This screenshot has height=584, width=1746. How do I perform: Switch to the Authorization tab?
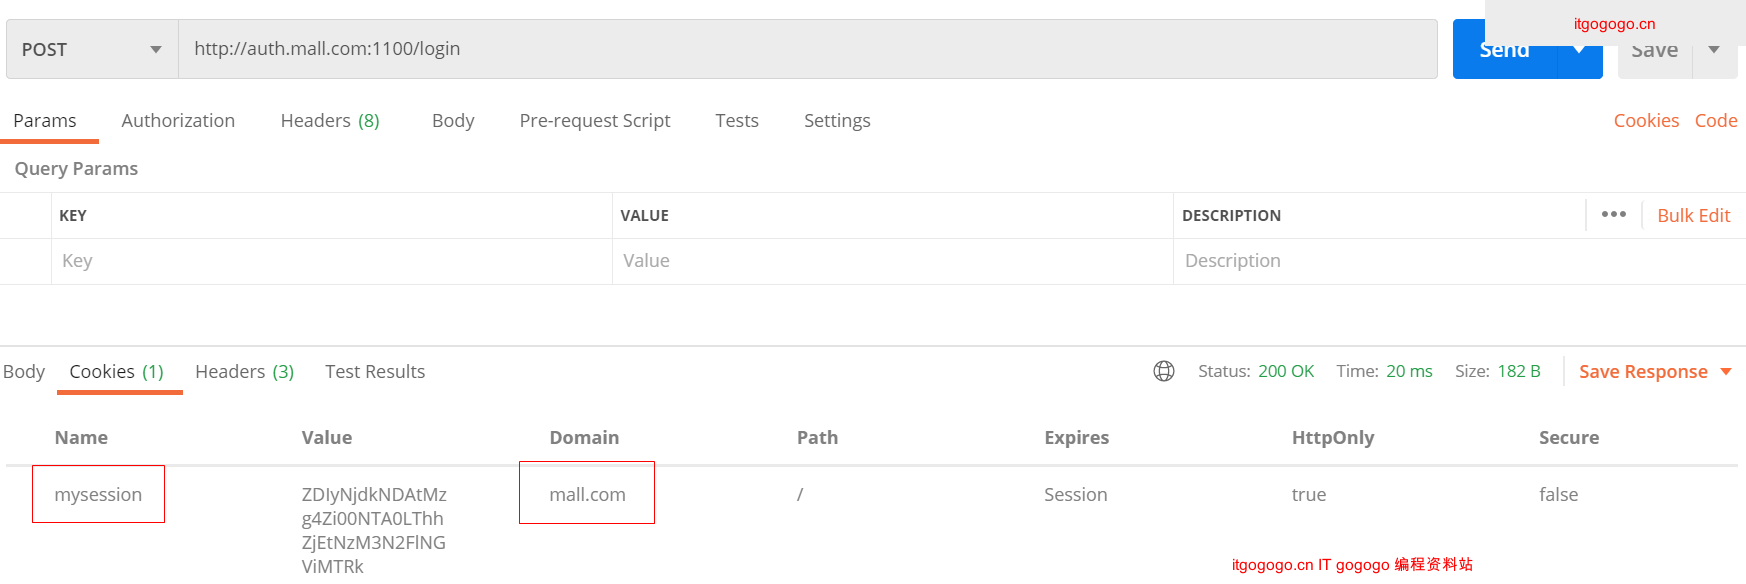178,120
